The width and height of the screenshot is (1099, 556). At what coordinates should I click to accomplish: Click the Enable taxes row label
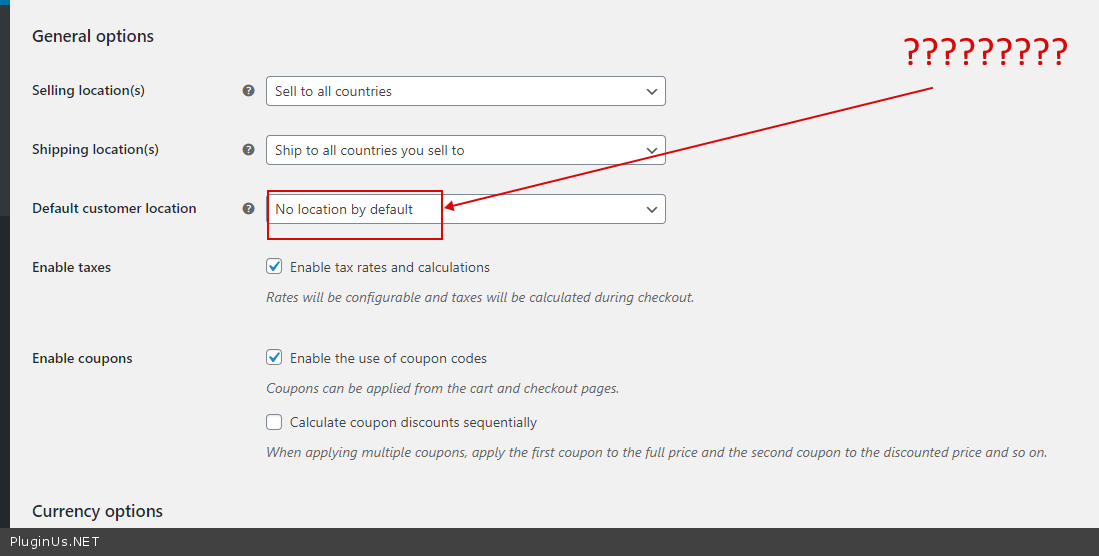71,267
